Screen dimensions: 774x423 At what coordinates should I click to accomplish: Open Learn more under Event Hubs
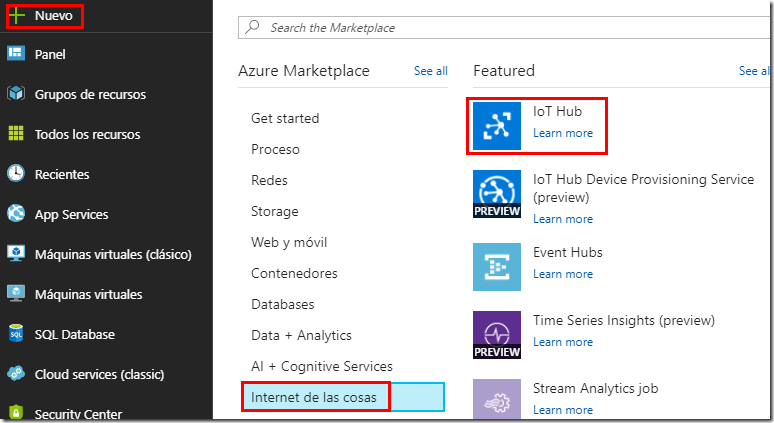point(563,274)
